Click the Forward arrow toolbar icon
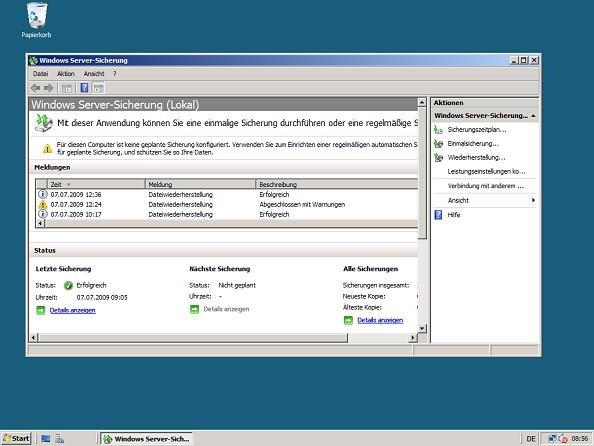The height and width of the screenshot is (446, 594). pos(49,88)
